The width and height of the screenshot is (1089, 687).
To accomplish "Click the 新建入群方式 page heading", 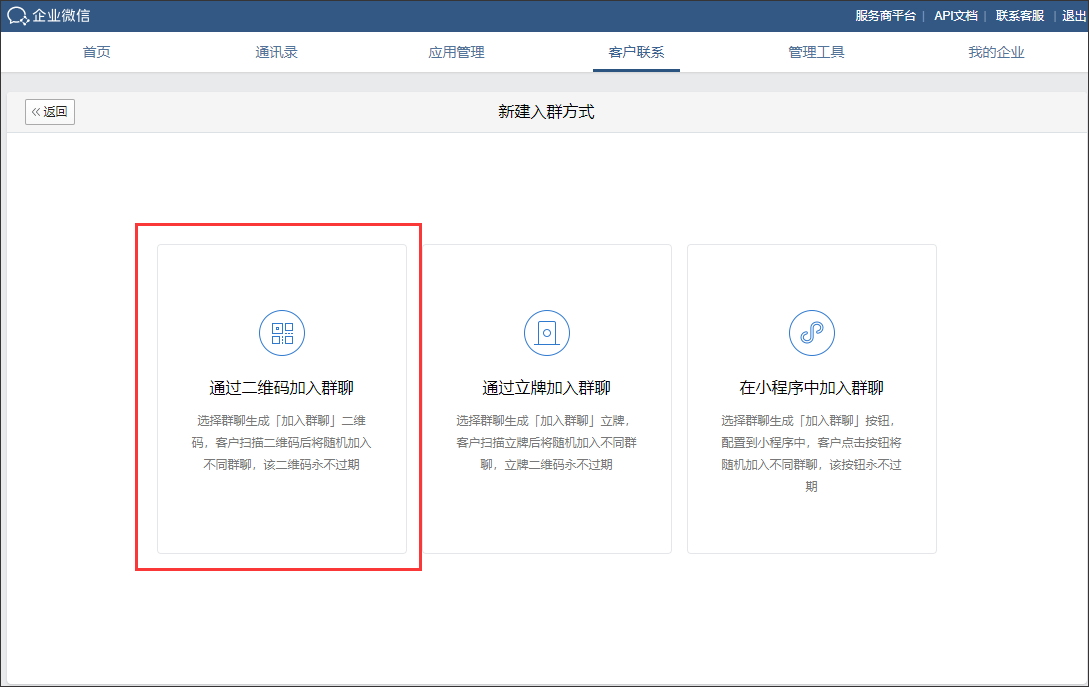I will [x=546, y=112].
